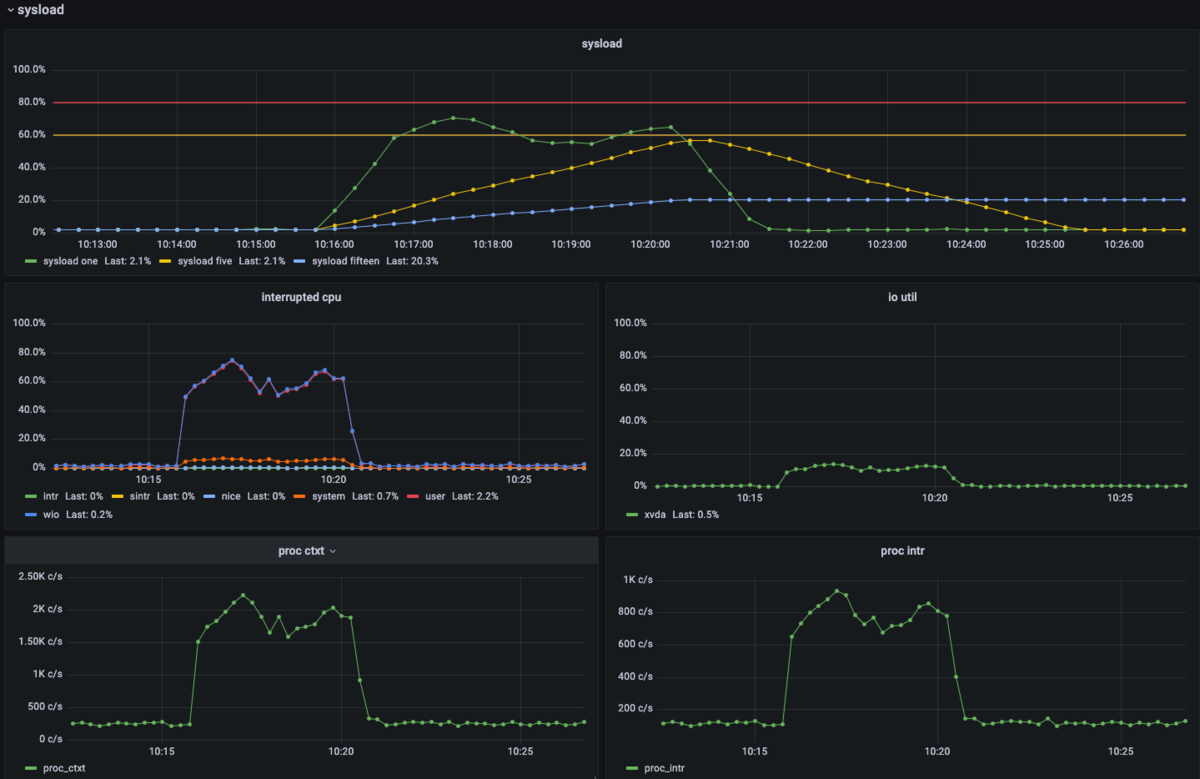
Task: Open the sysload panel title menu
Action: 602,43
